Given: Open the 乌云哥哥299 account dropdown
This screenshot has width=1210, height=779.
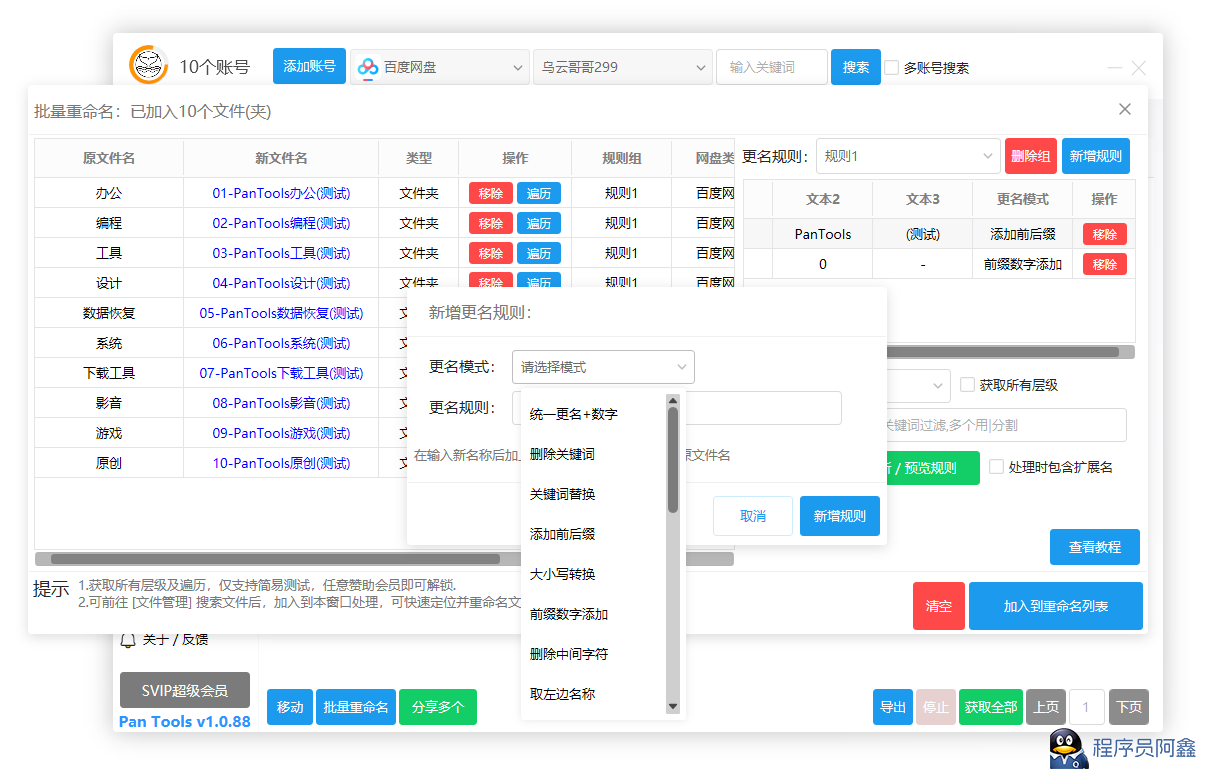Looking at the screenshot, I should [x=620, y=67].
